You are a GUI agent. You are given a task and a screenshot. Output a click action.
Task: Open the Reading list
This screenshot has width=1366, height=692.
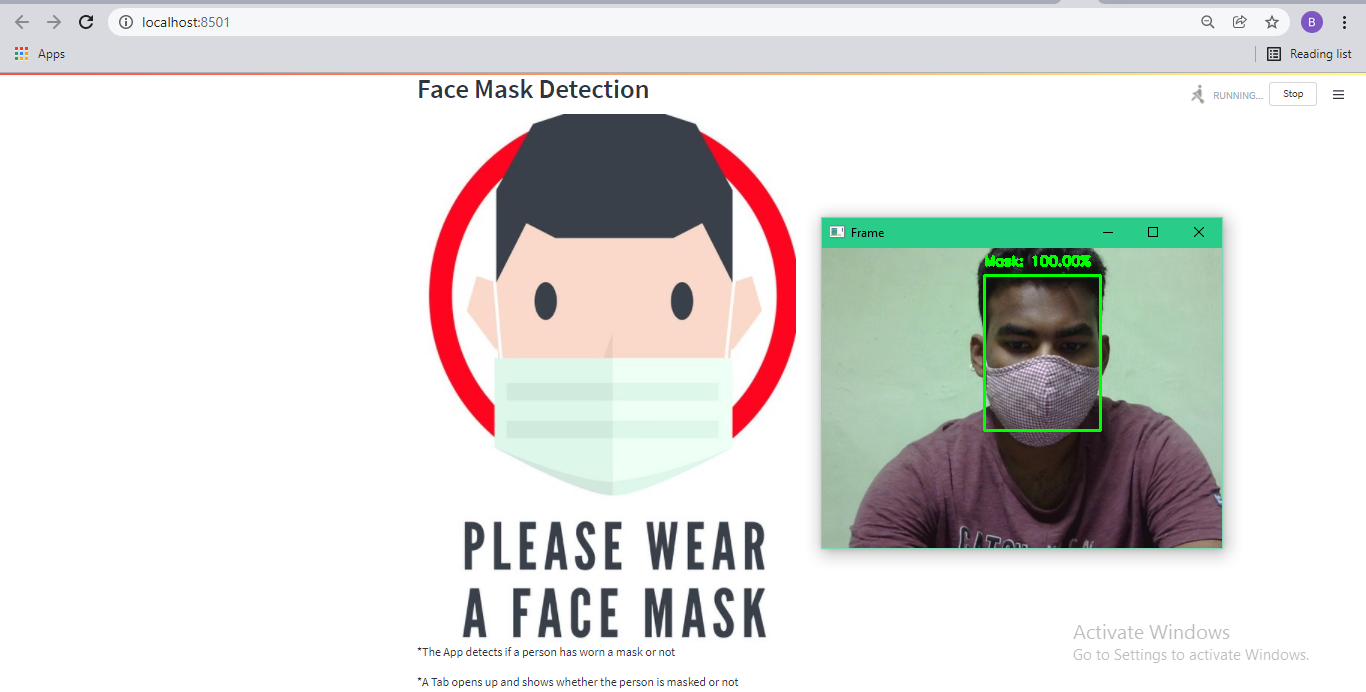1309,54
